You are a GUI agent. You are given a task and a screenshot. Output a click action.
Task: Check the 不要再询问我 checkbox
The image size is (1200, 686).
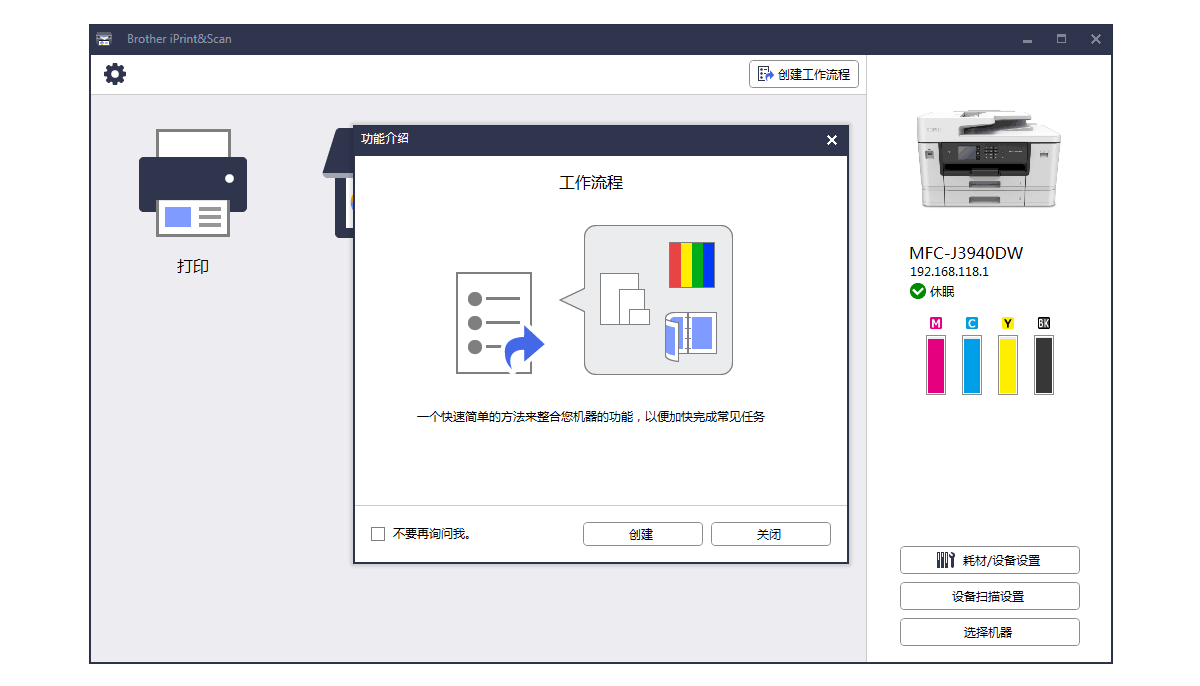click(x=378, y=534)
